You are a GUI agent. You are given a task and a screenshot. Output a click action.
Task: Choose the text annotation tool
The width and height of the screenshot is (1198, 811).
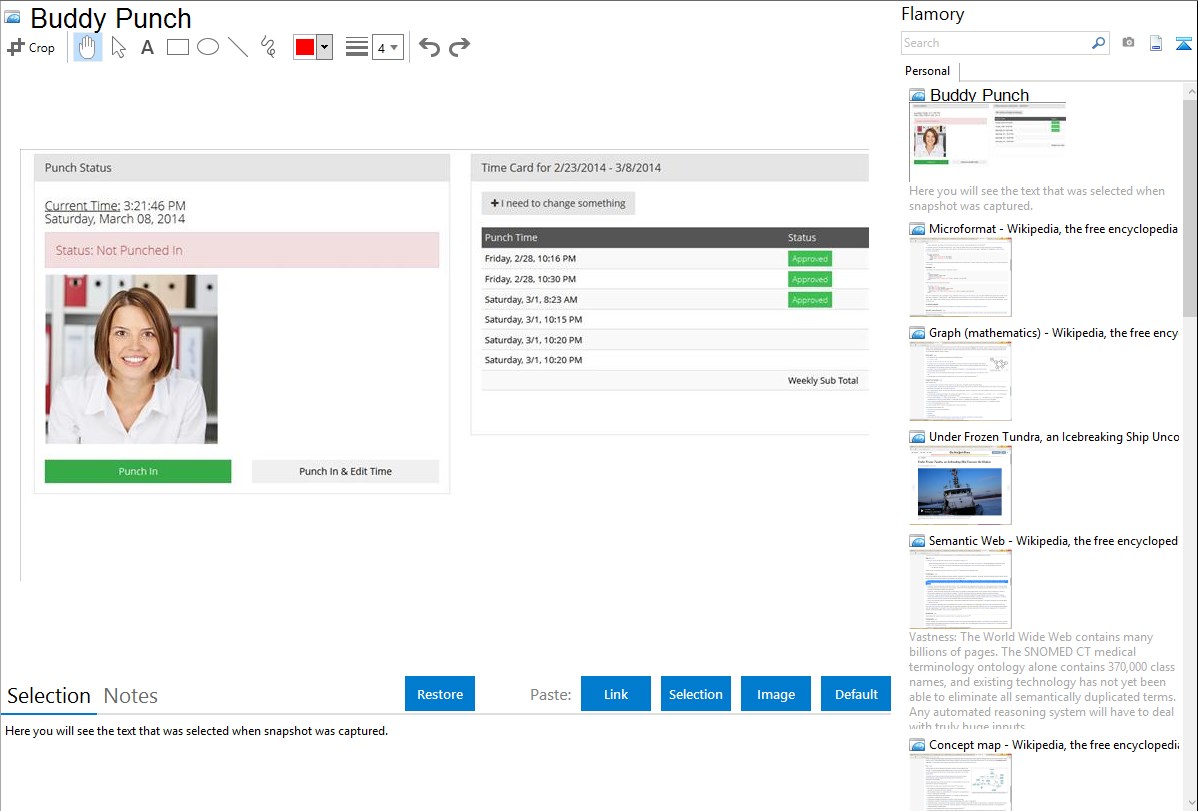[147, 47]
